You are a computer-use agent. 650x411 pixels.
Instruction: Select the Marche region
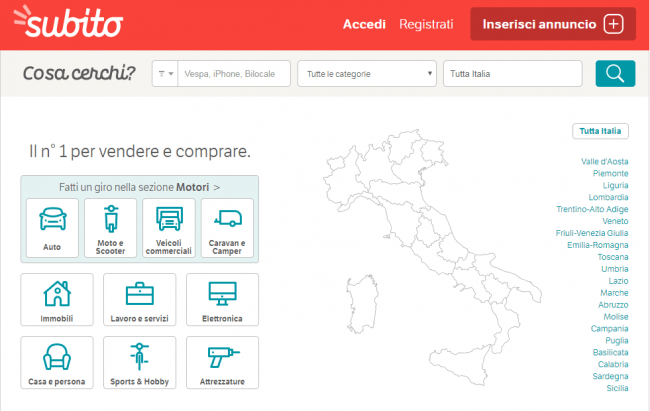614,293
